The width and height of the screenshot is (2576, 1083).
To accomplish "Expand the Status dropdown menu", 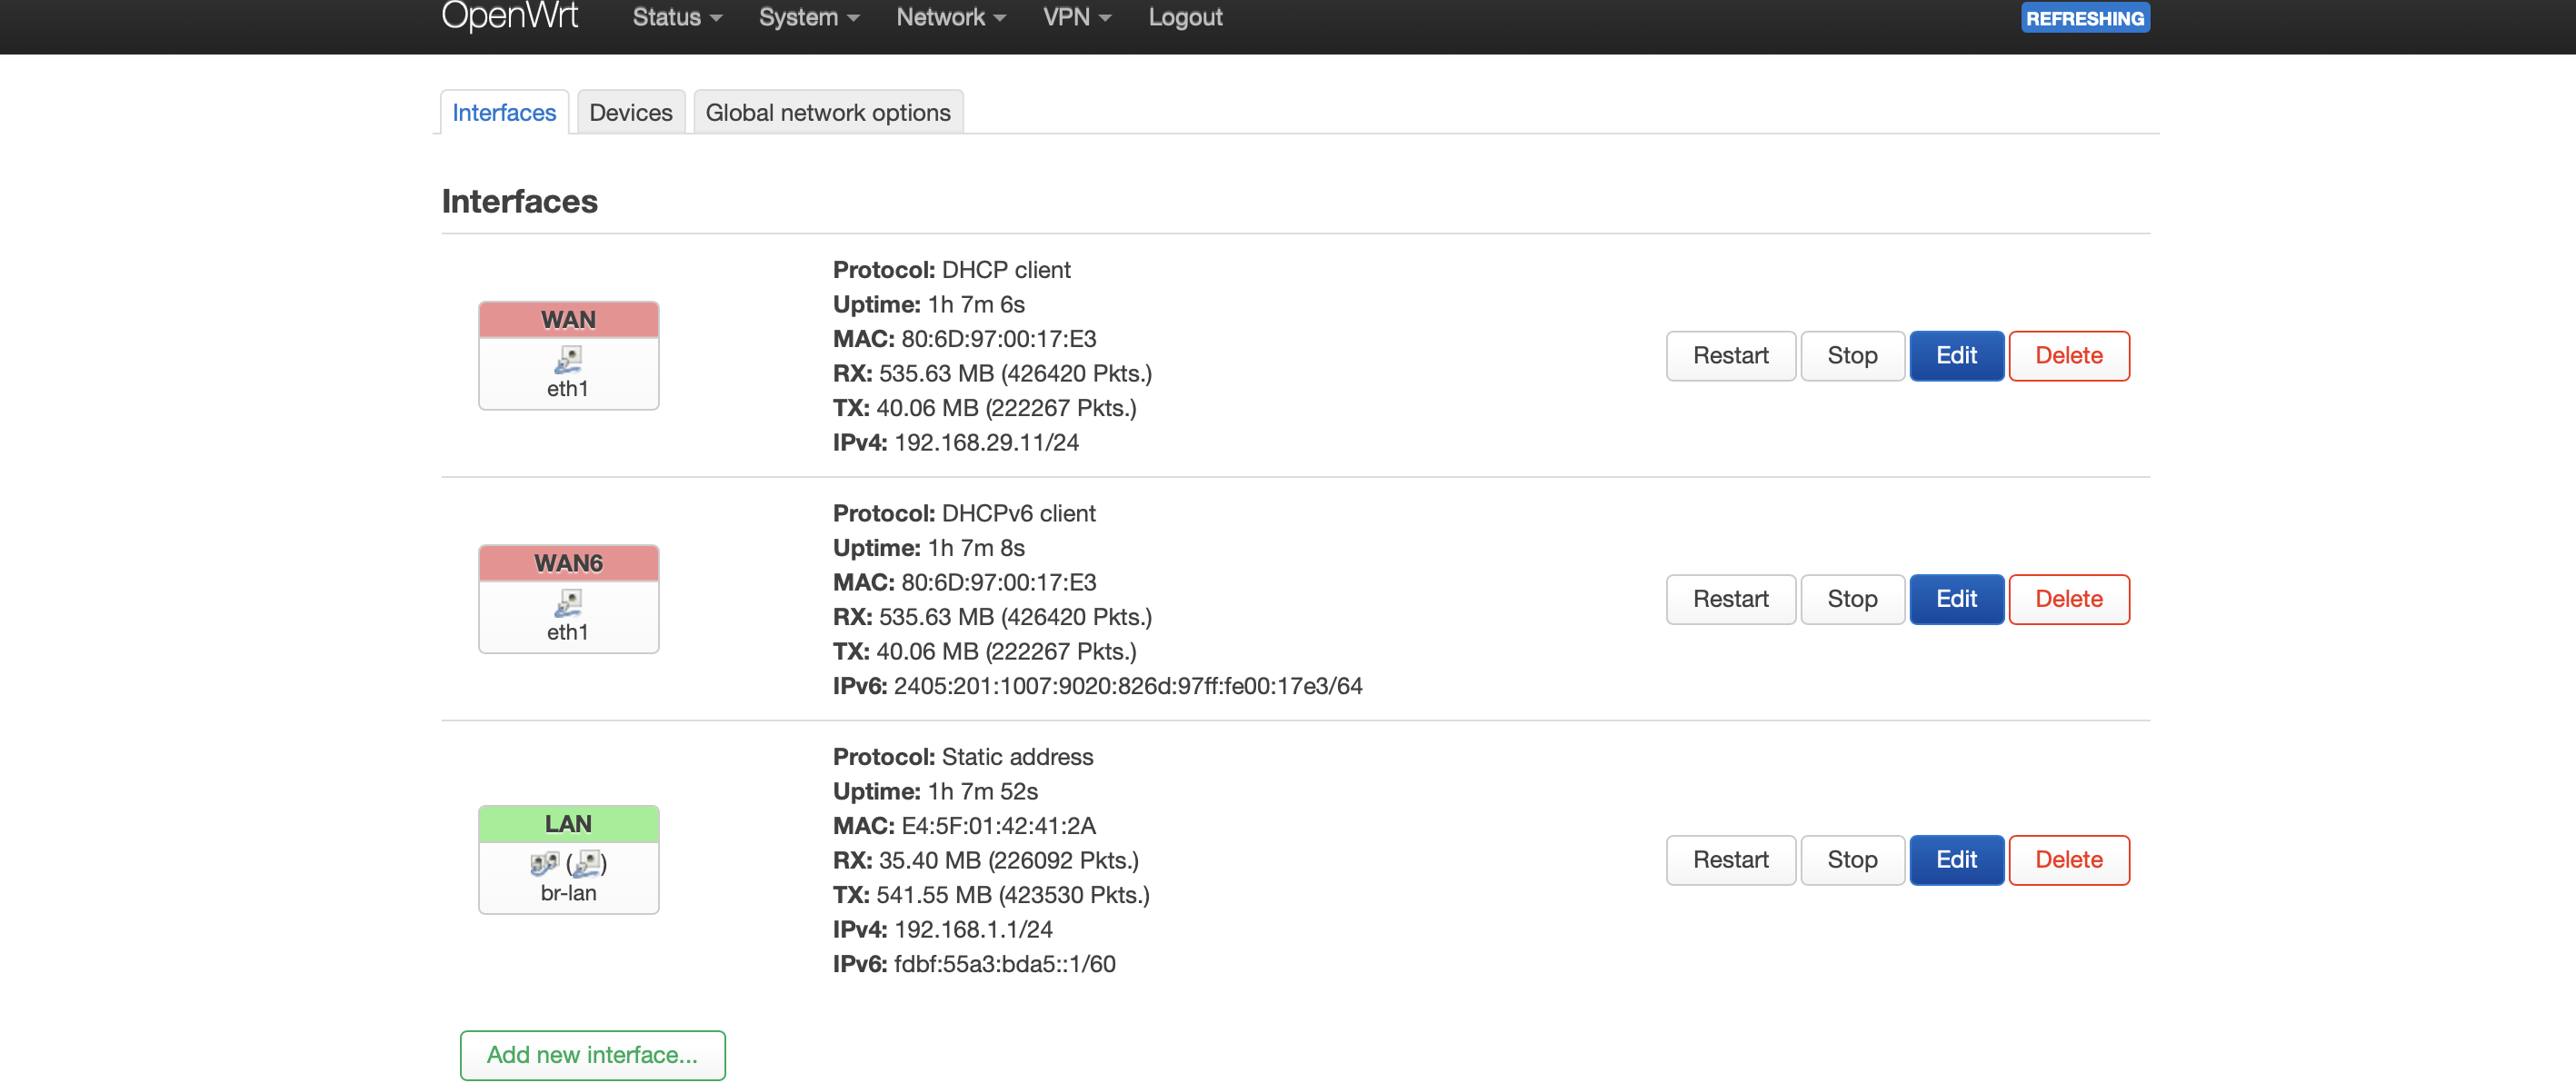I will click(676, 17).
